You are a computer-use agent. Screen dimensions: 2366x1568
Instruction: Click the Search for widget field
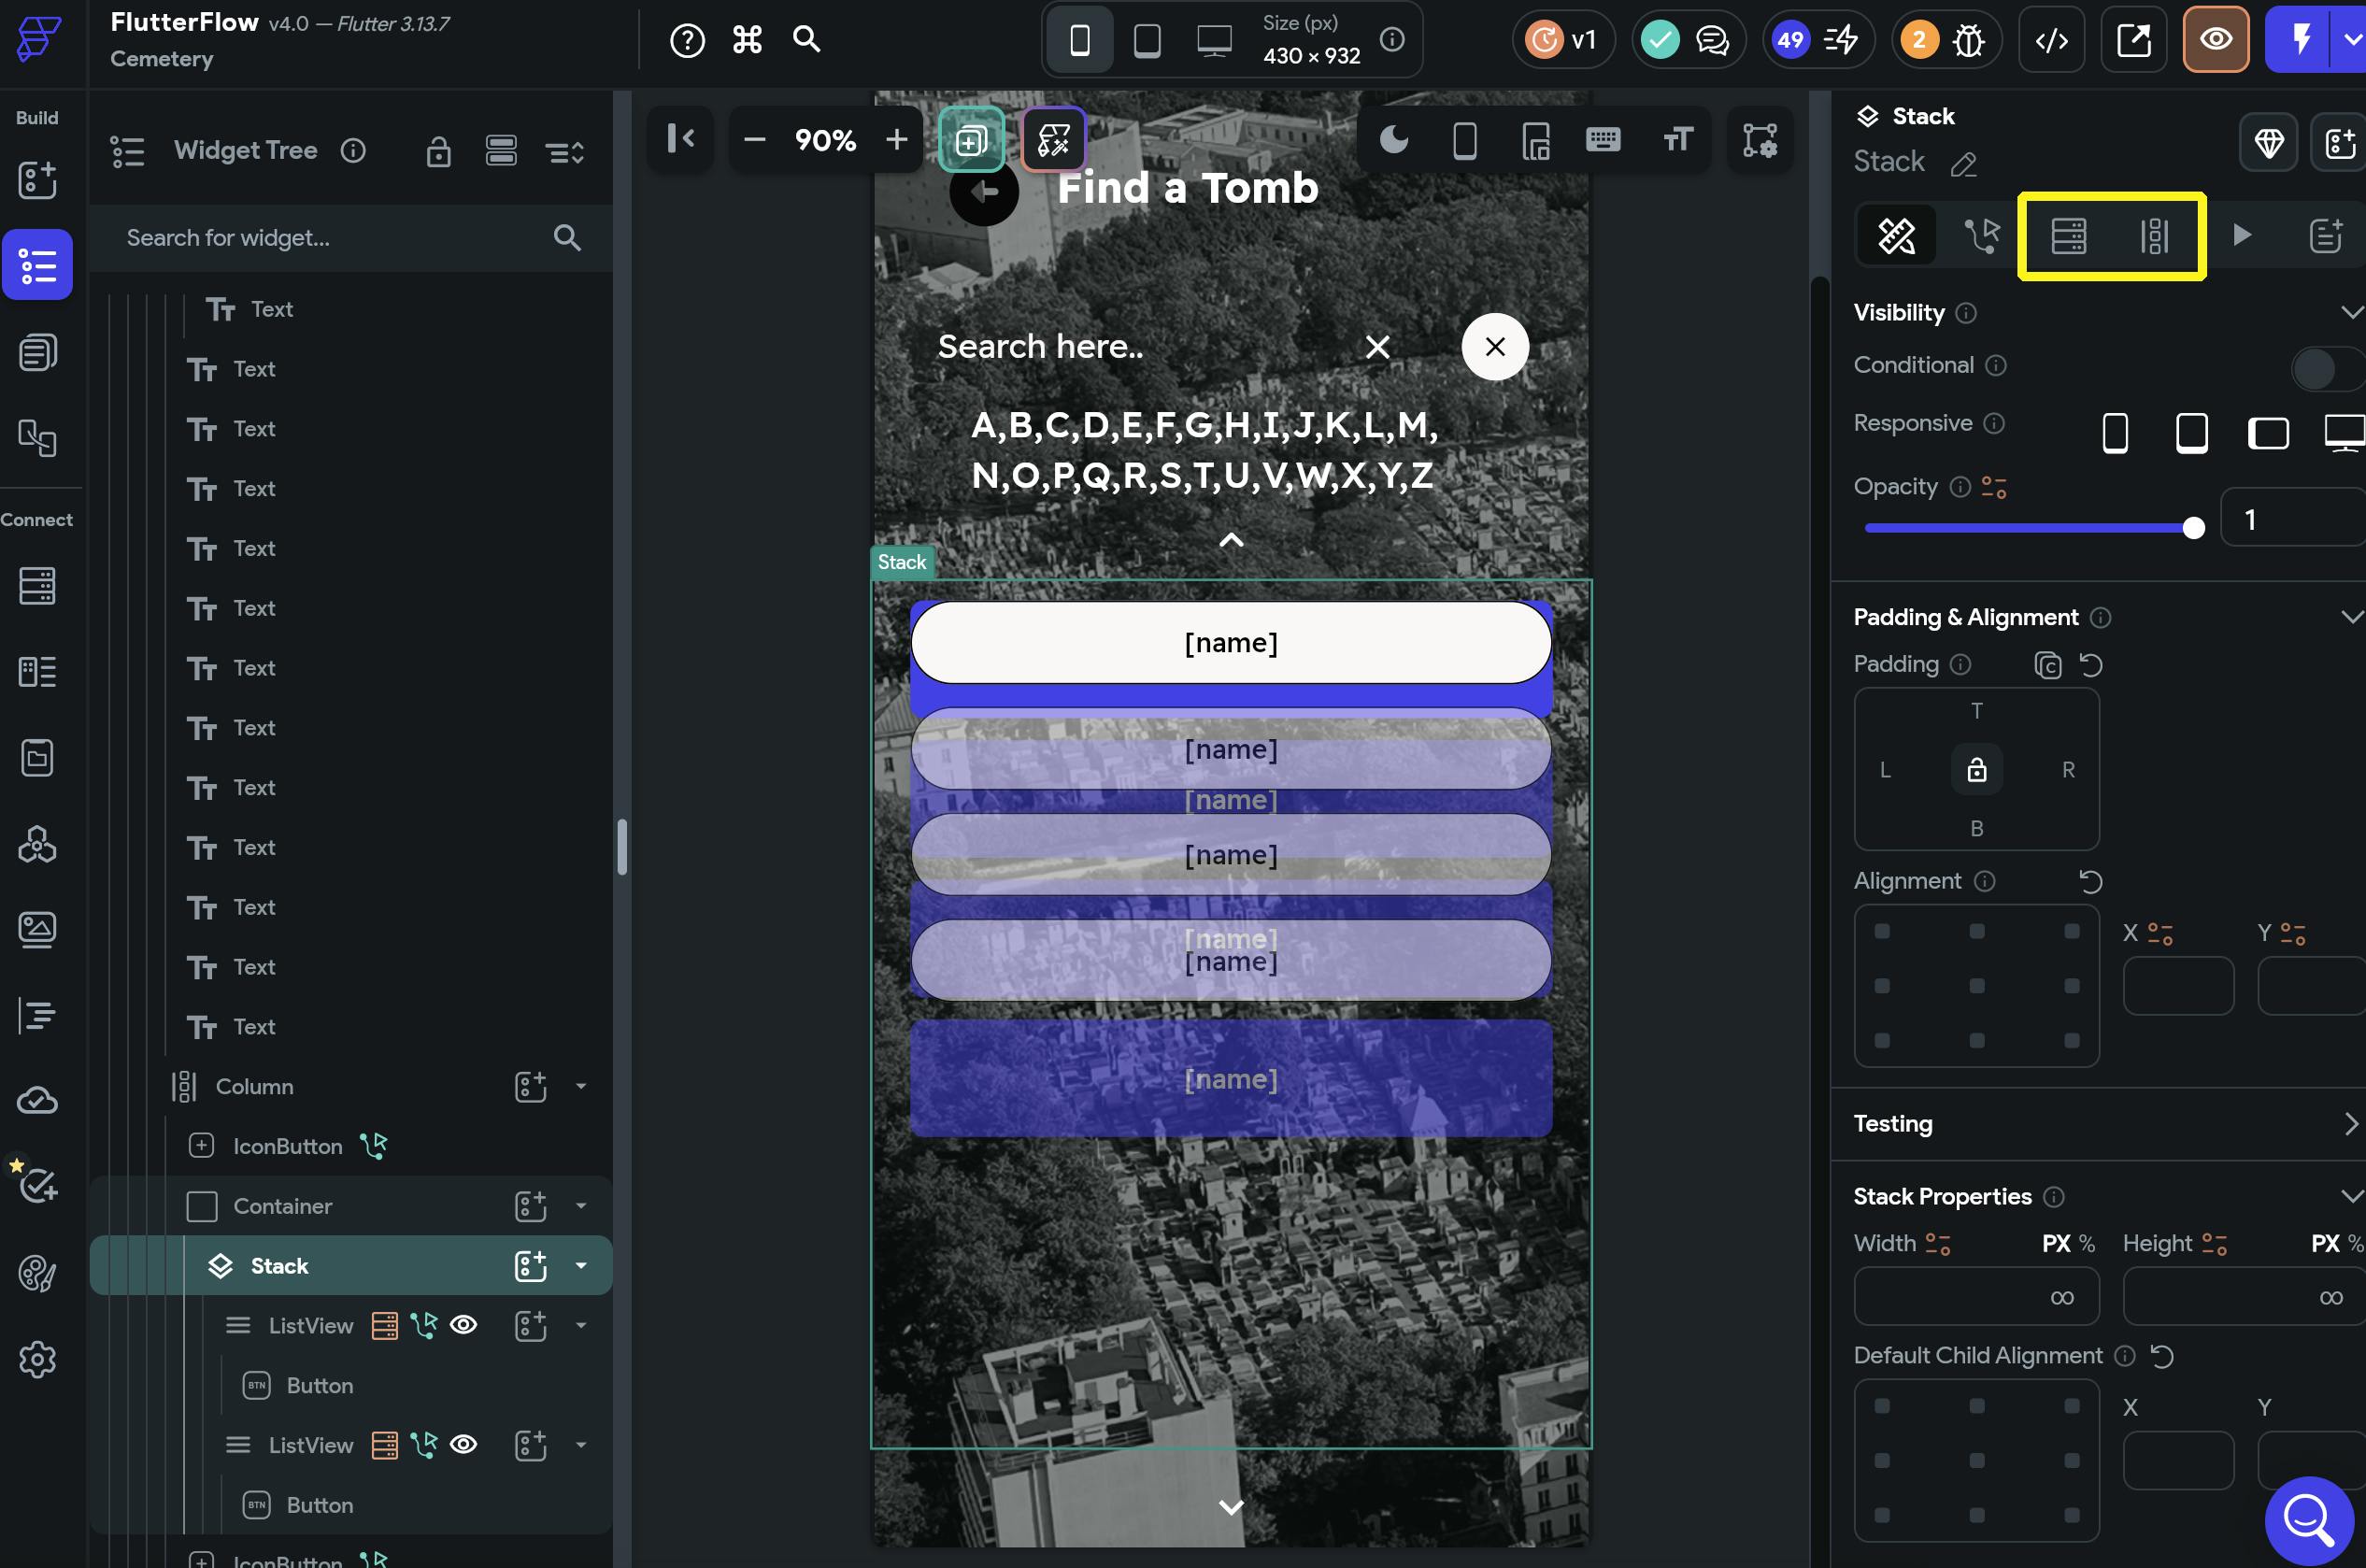(330, 238)
